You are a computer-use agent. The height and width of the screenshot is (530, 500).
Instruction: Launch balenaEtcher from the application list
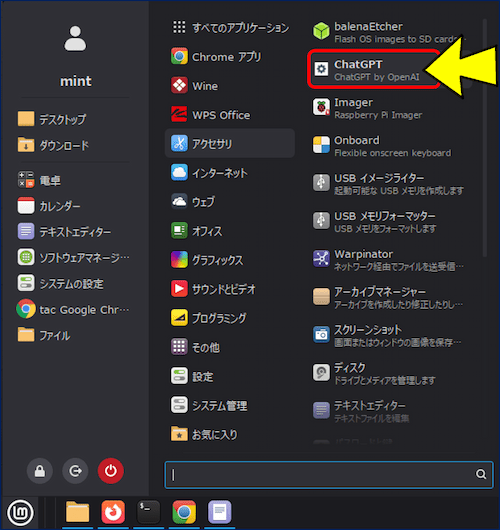click(389, 32)
